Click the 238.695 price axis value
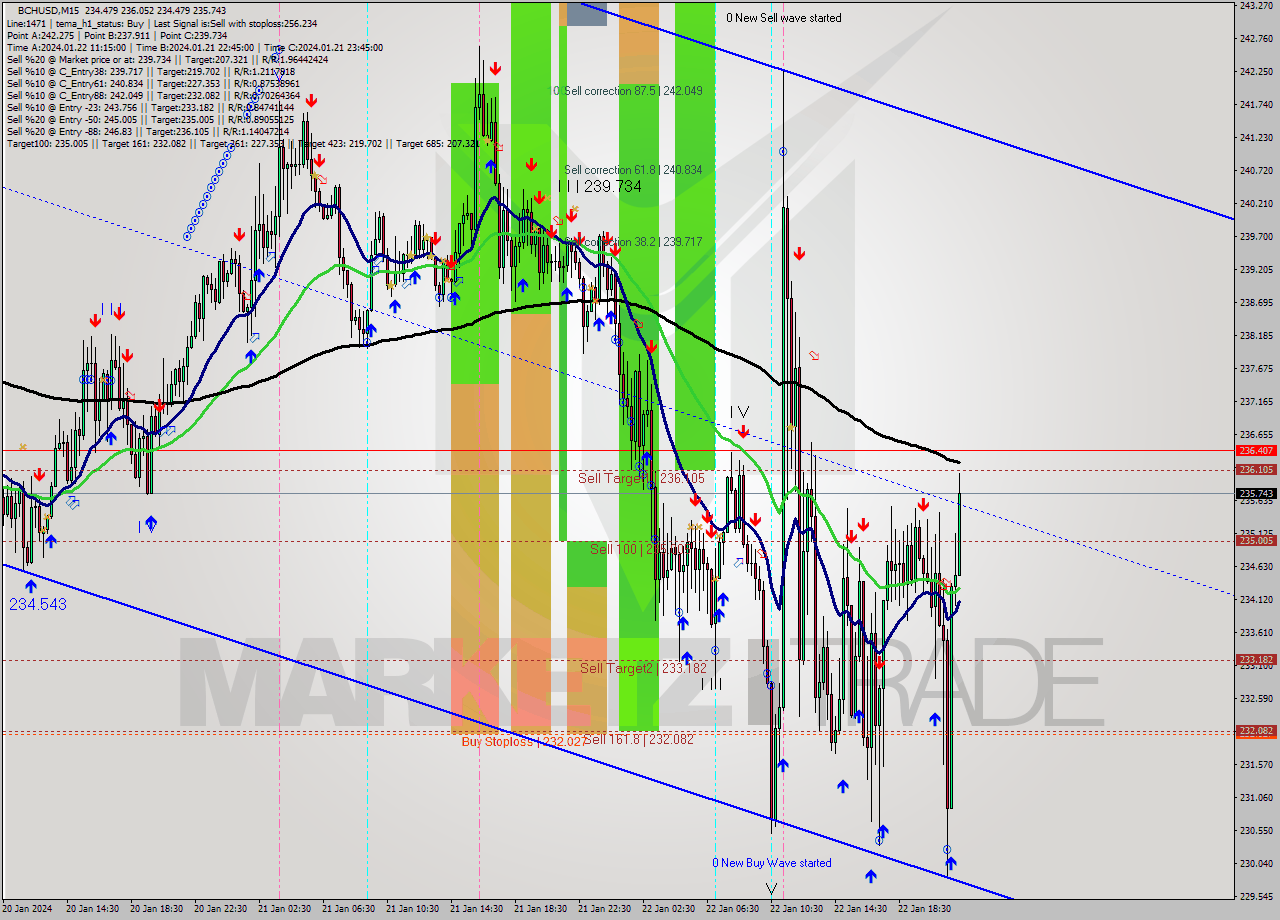1280x920 pixels. point(1256,302)
